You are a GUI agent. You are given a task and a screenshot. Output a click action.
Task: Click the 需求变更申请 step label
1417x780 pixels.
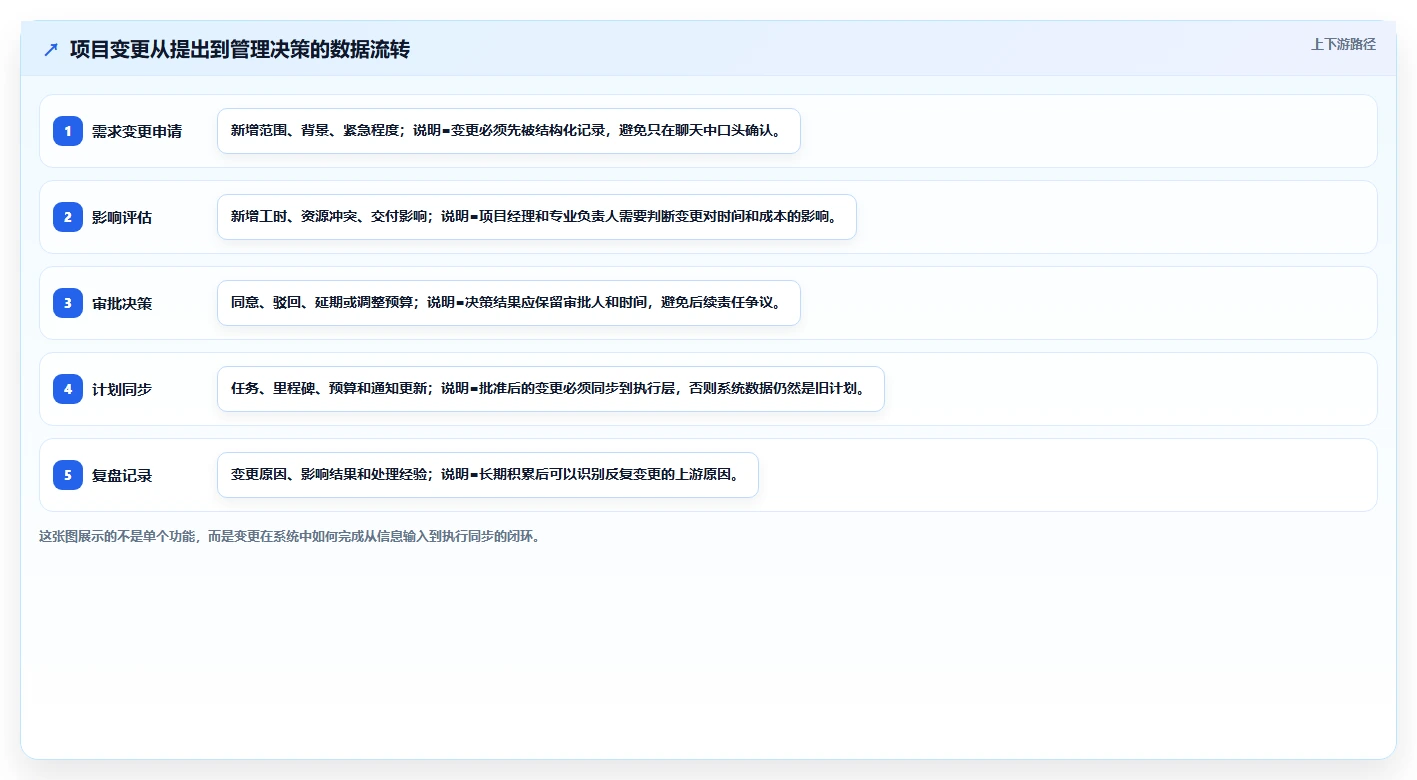(x=137, y=131)
